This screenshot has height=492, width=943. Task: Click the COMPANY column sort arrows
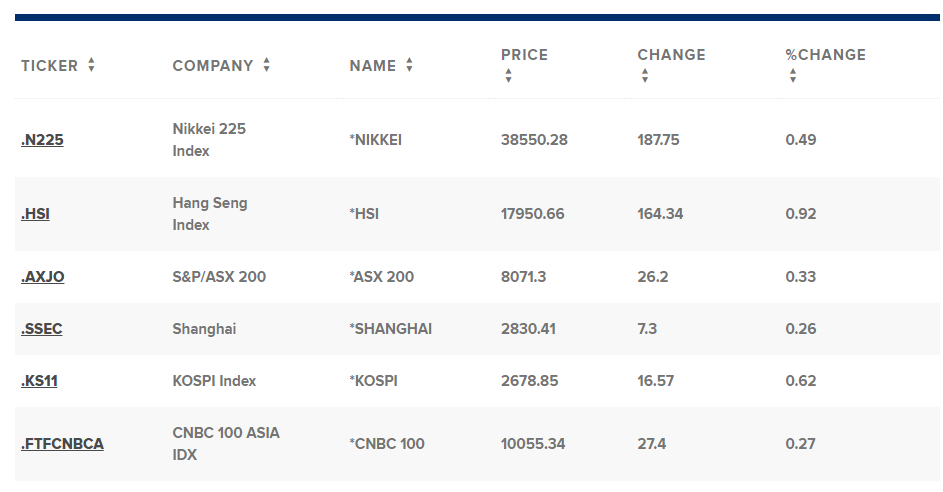click(266, 65)
